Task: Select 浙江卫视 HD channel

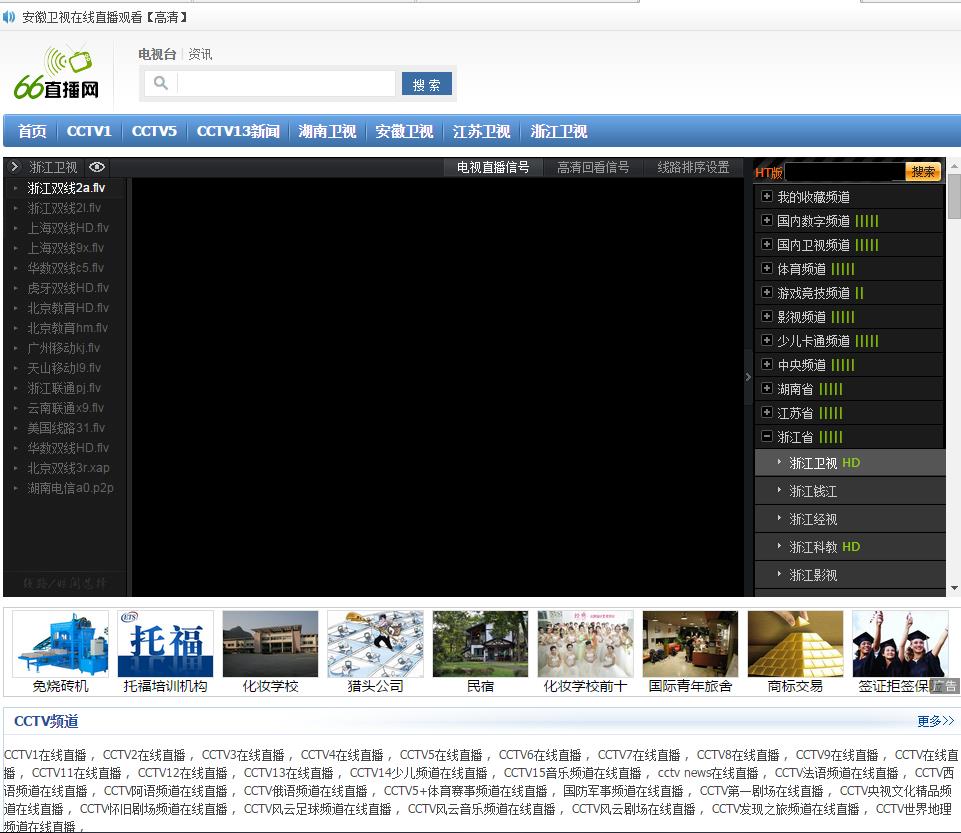Action: (x=849, y=463)
